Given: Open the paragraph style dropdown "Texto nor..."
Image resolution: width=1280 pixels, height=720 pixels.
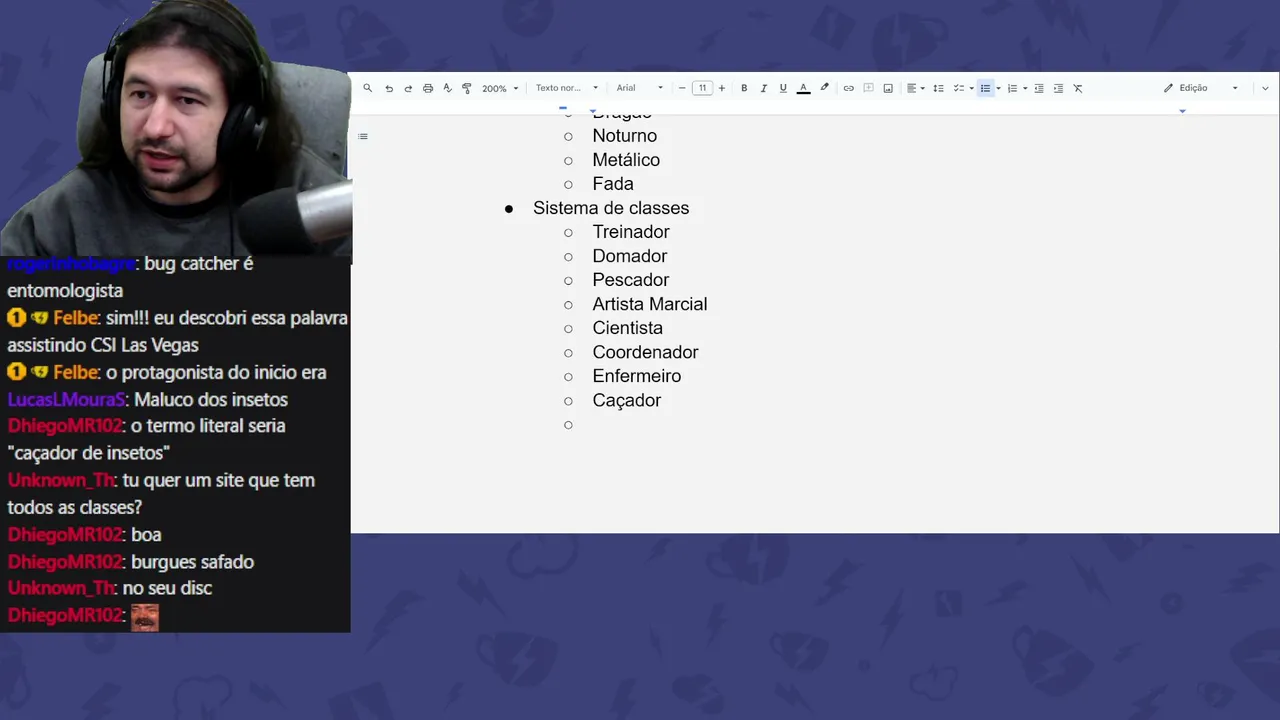Looking at the screenshot, I should coord(567,88).
